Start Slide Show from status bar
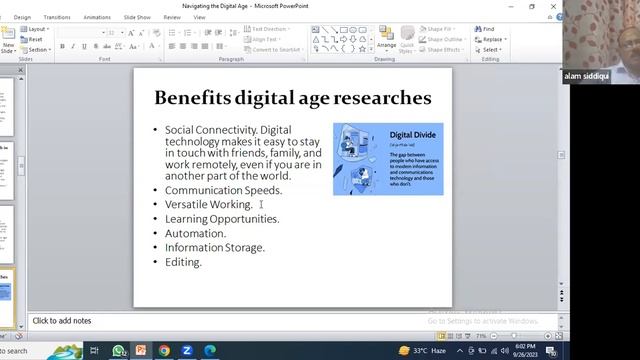The image size is (640, 360). [468, 336]
